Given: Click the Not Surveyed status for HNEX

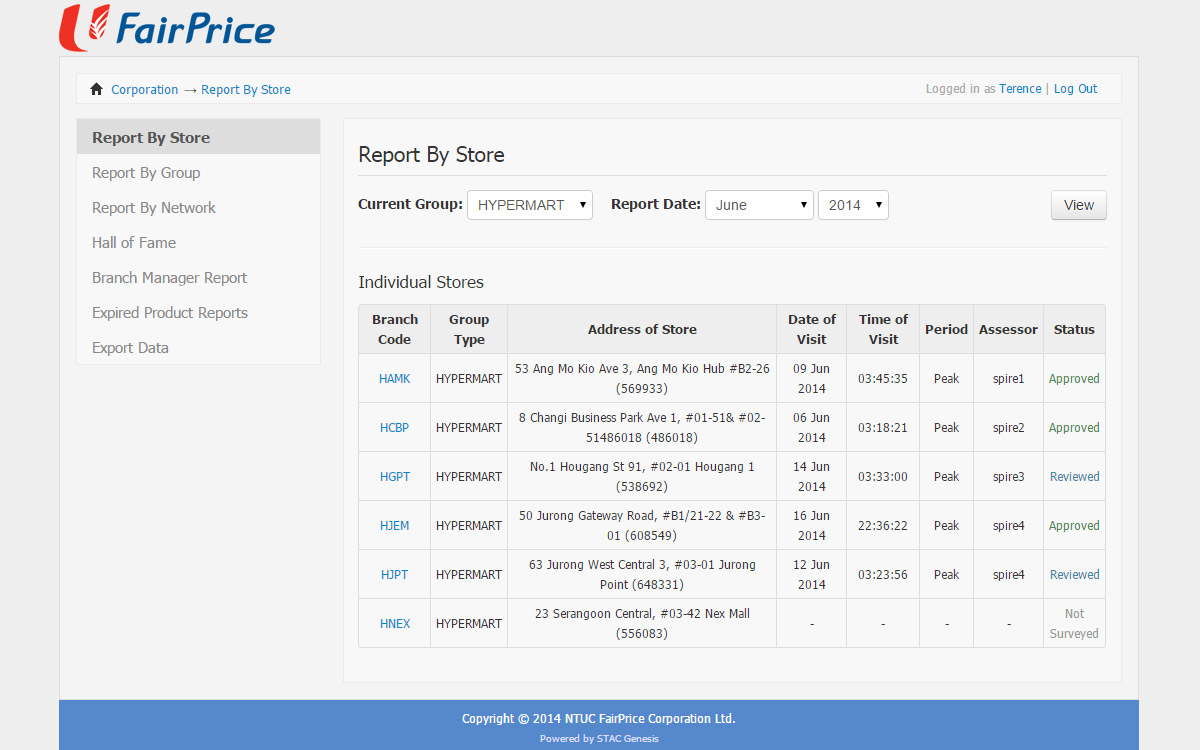Looking at the screenshot, I should pos(1074,623).
